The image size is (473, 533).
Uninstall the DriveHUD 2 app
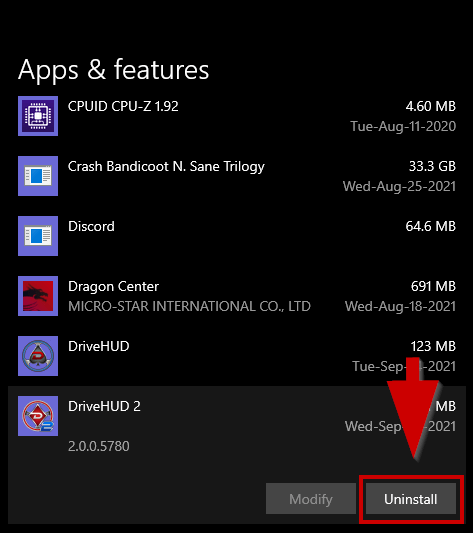[x=411, y=499]
